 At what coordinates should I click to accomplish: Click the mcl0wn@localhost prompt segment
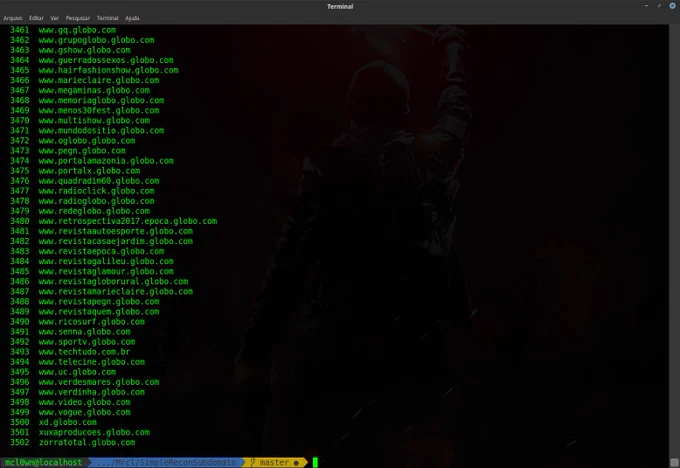click(43, 462)
